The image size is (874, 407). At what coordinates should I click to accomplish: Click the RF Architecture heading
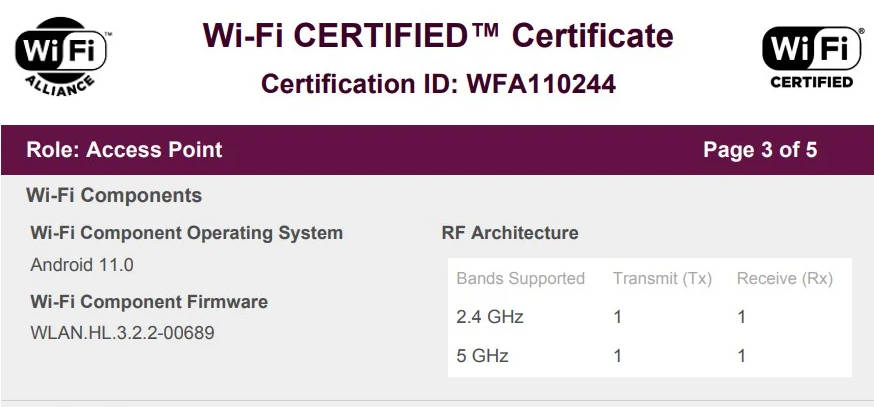tap(510, 233)
